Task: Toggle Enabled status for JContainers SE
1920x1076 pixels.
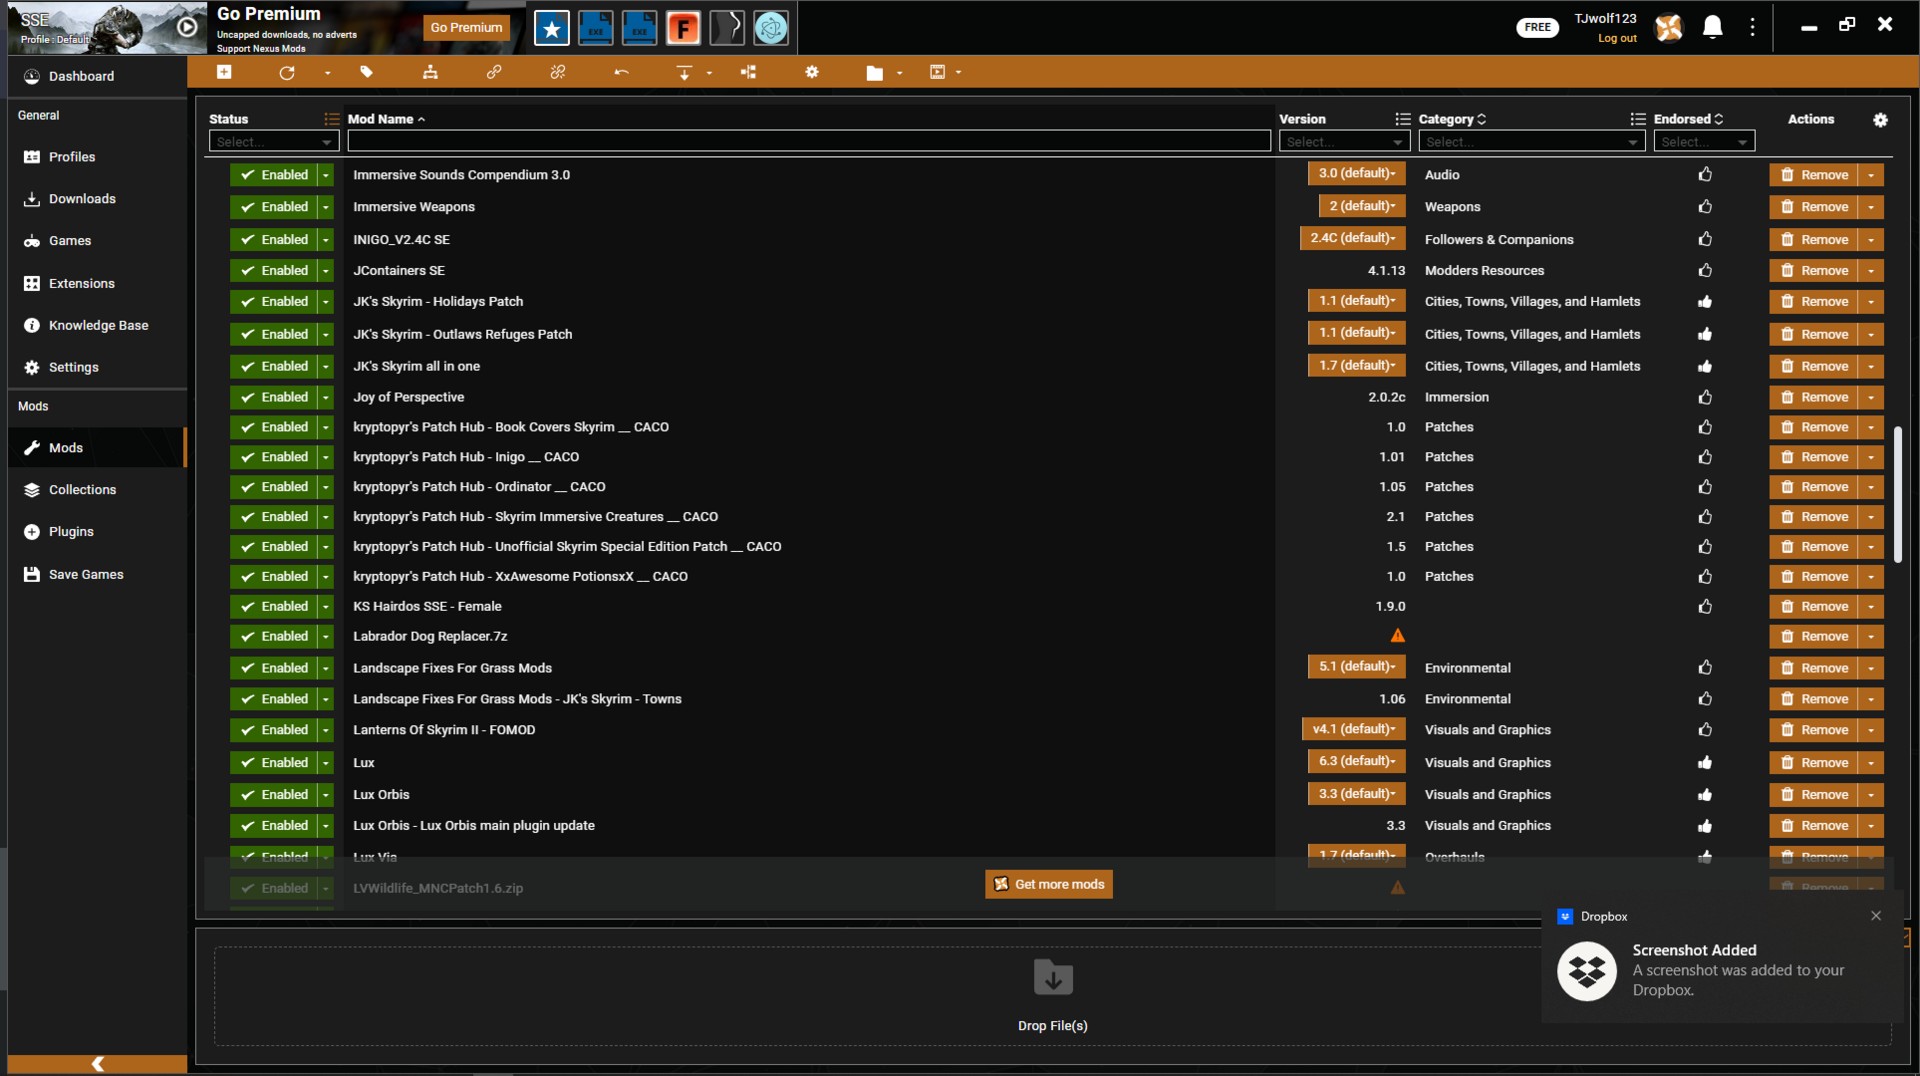Action: (272, 271)
